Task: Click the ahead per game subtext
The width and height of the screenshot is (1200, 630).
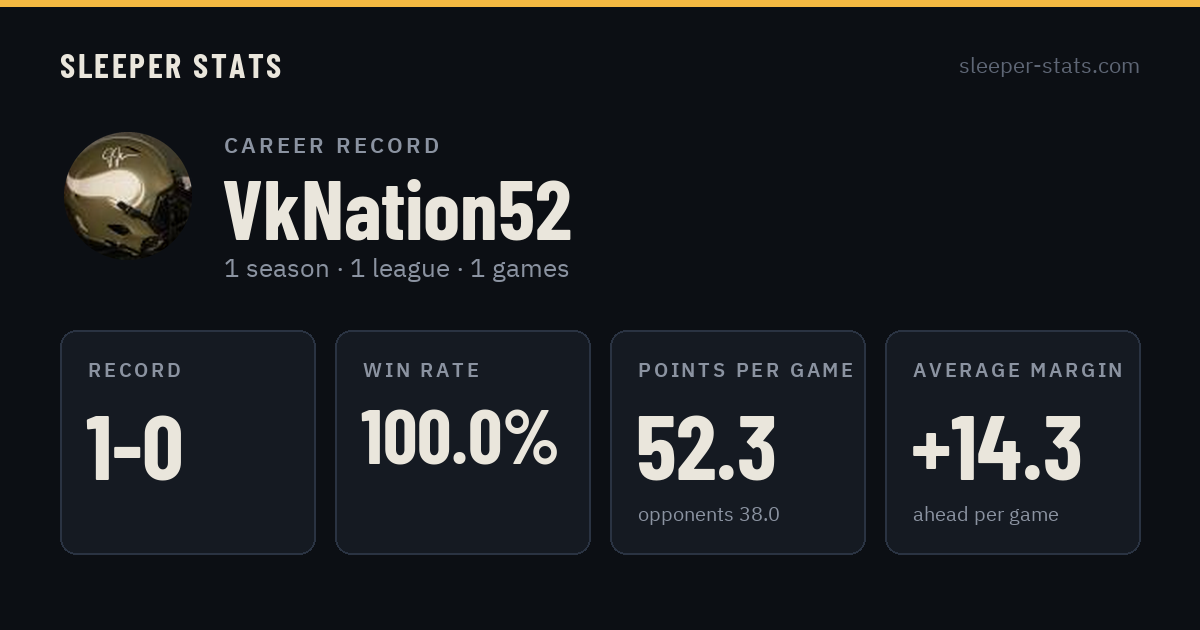Action: click(986, 515)
